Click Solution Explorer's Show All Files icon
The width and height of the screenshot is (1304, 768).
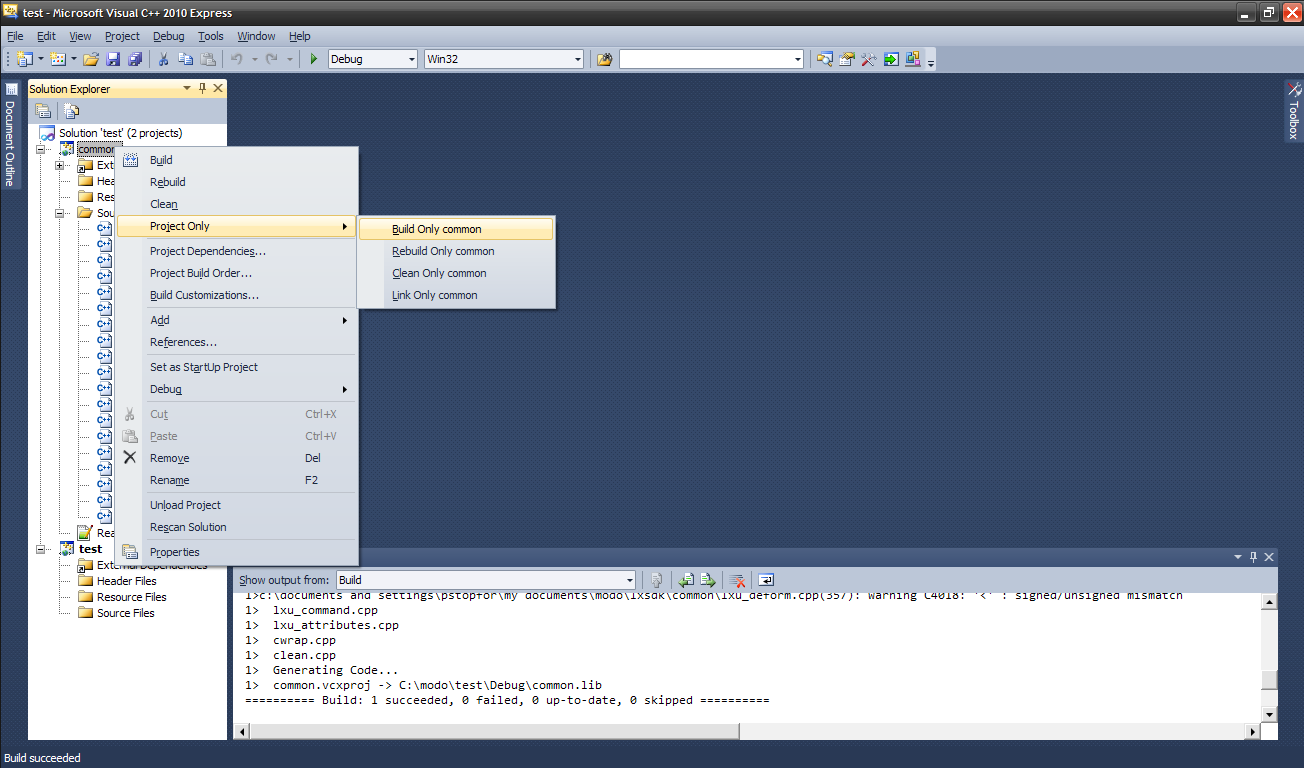click(71, 111)
